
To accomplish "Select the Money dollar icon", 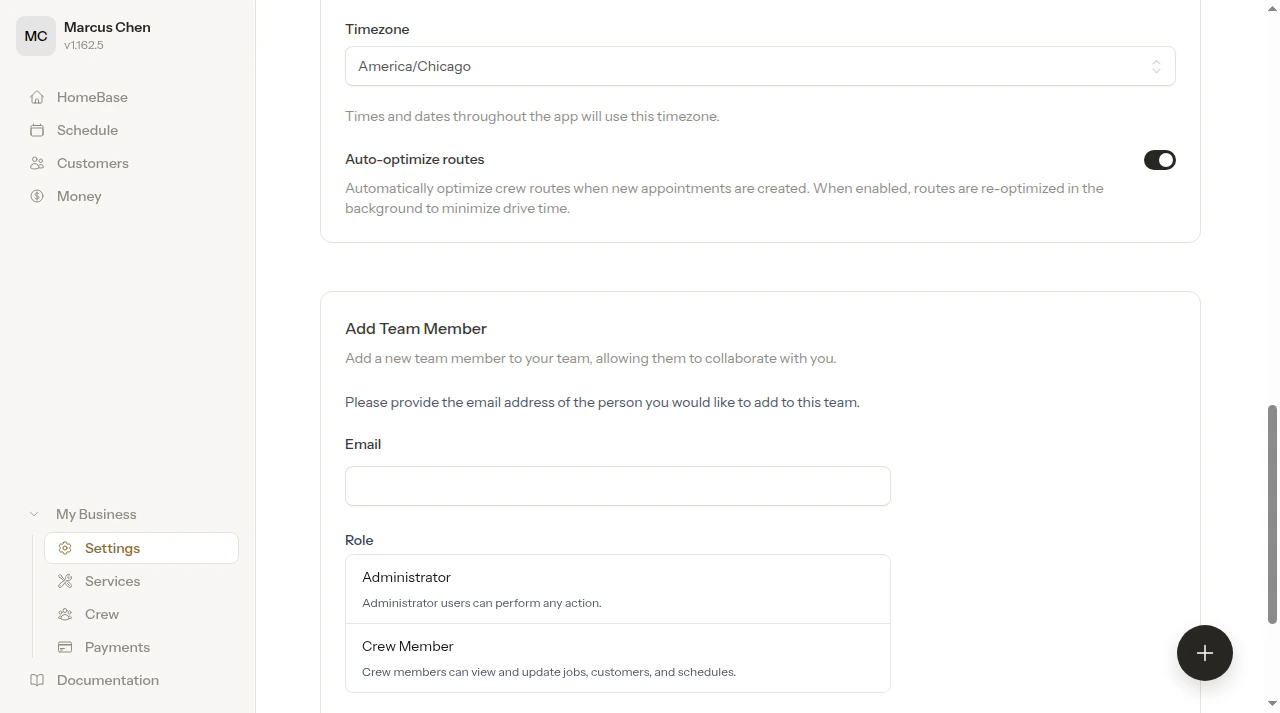I will [37, 196].
